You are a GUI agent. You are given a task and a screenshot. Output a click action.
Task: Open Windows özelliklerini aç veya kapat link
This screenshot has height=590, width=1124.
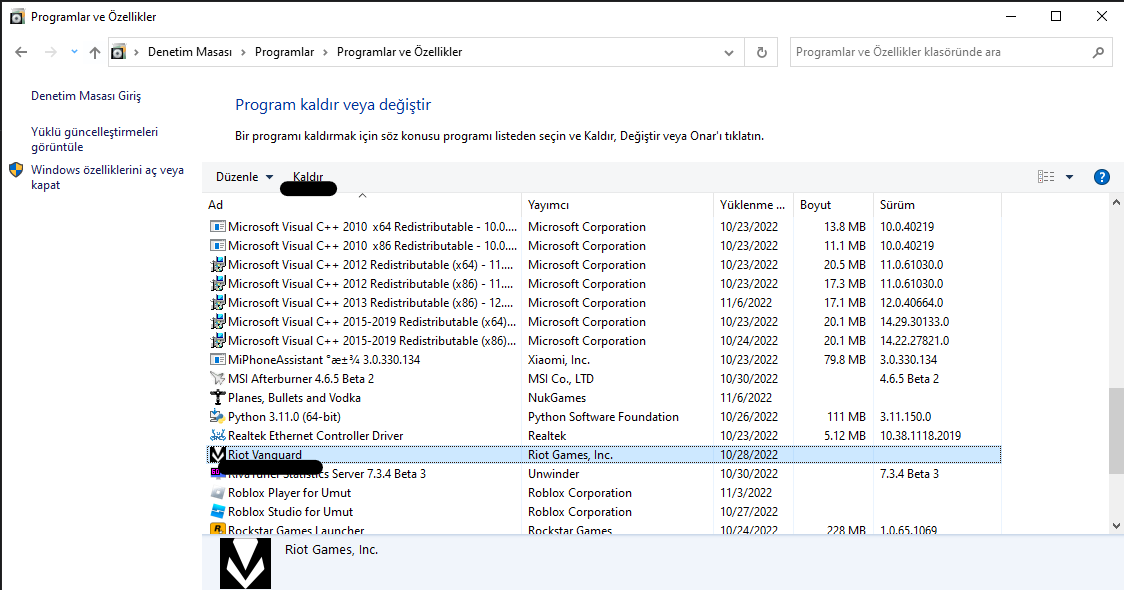point(107,177)
